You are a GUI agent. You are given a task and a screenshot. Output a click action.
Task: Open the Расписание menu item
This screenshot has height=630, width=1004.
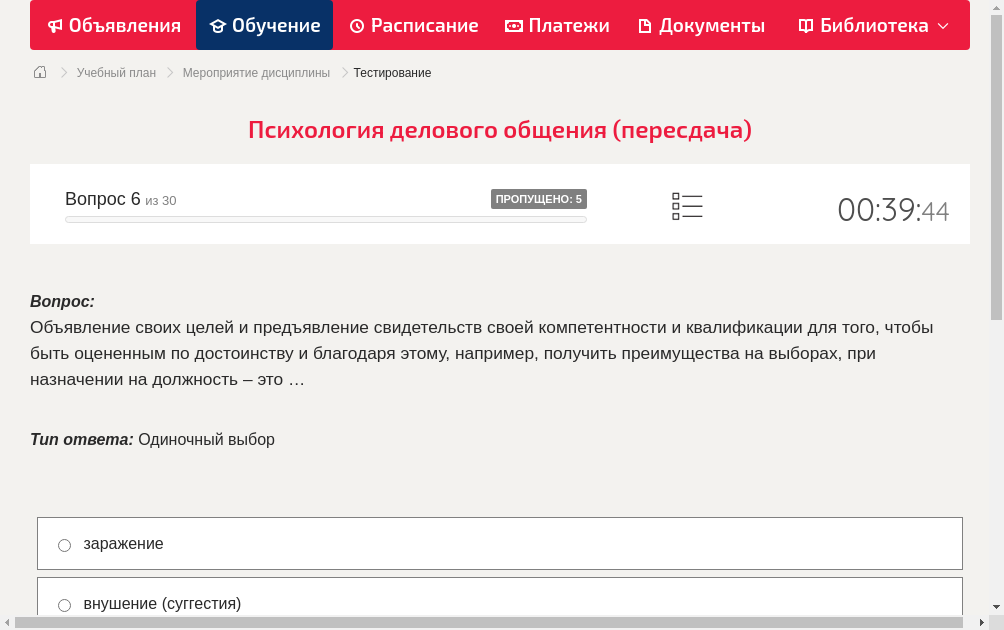point(414,25)
